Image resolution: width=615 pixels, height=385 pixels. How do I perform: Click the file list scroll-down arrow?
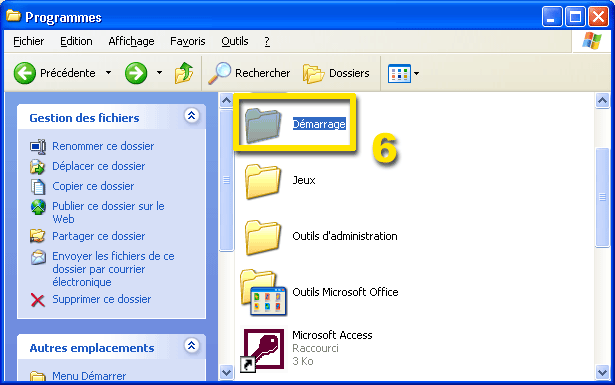tap(602, 372)
